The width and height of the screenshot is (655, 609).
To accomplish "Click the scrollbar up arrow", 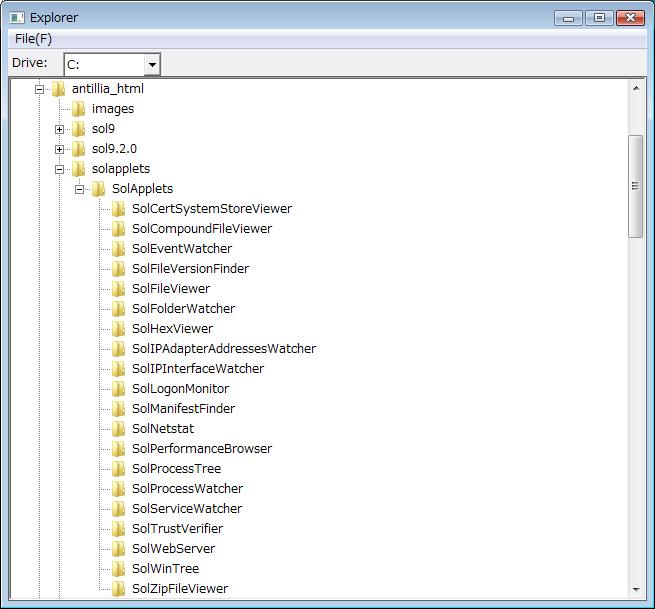I will [636, 88].
